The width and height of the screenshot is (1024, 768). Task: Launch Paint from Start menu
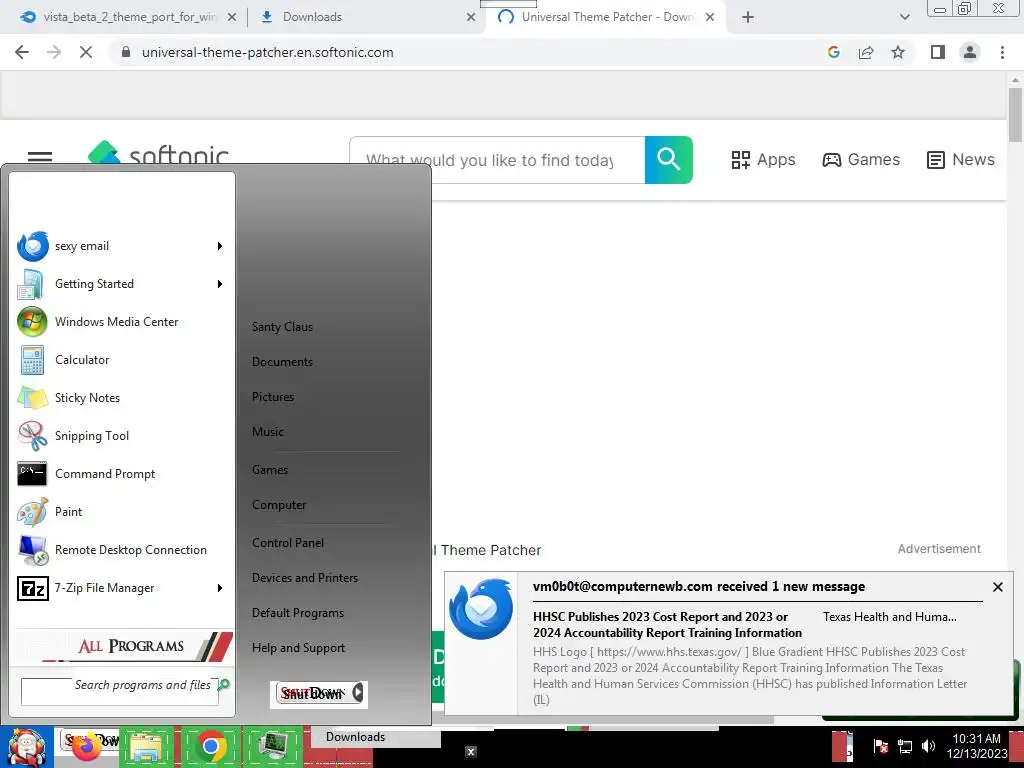tap(121, 511)
